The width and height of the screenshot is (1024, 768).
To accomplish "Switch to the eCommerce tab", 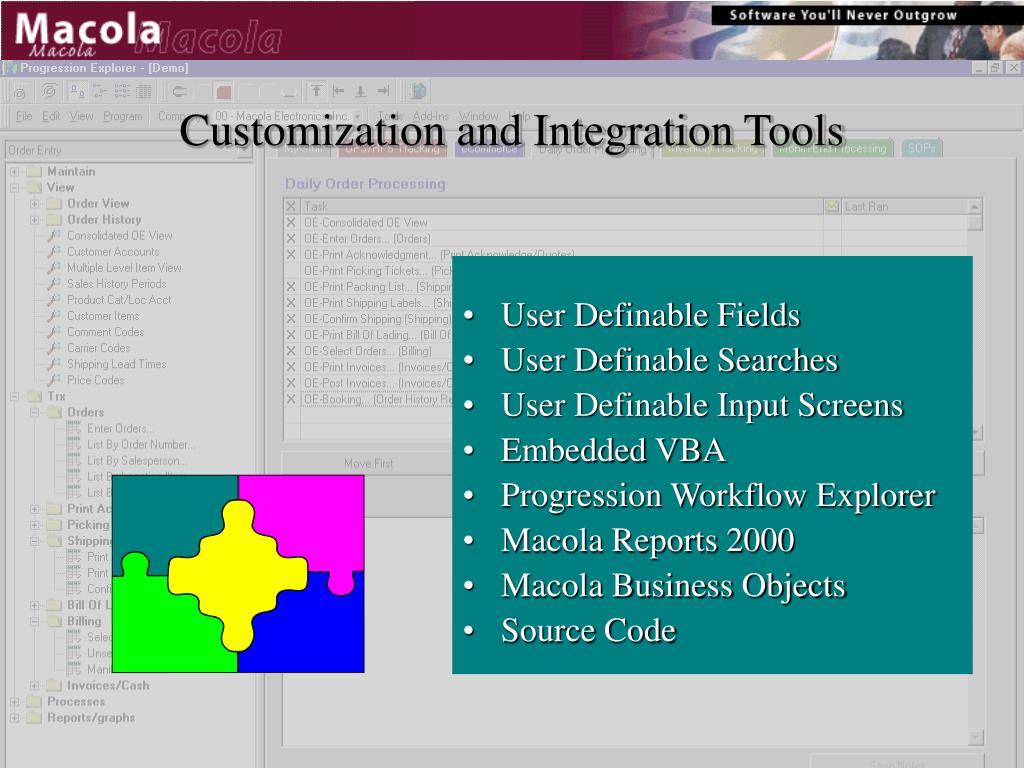I will (x=489, y=149).
